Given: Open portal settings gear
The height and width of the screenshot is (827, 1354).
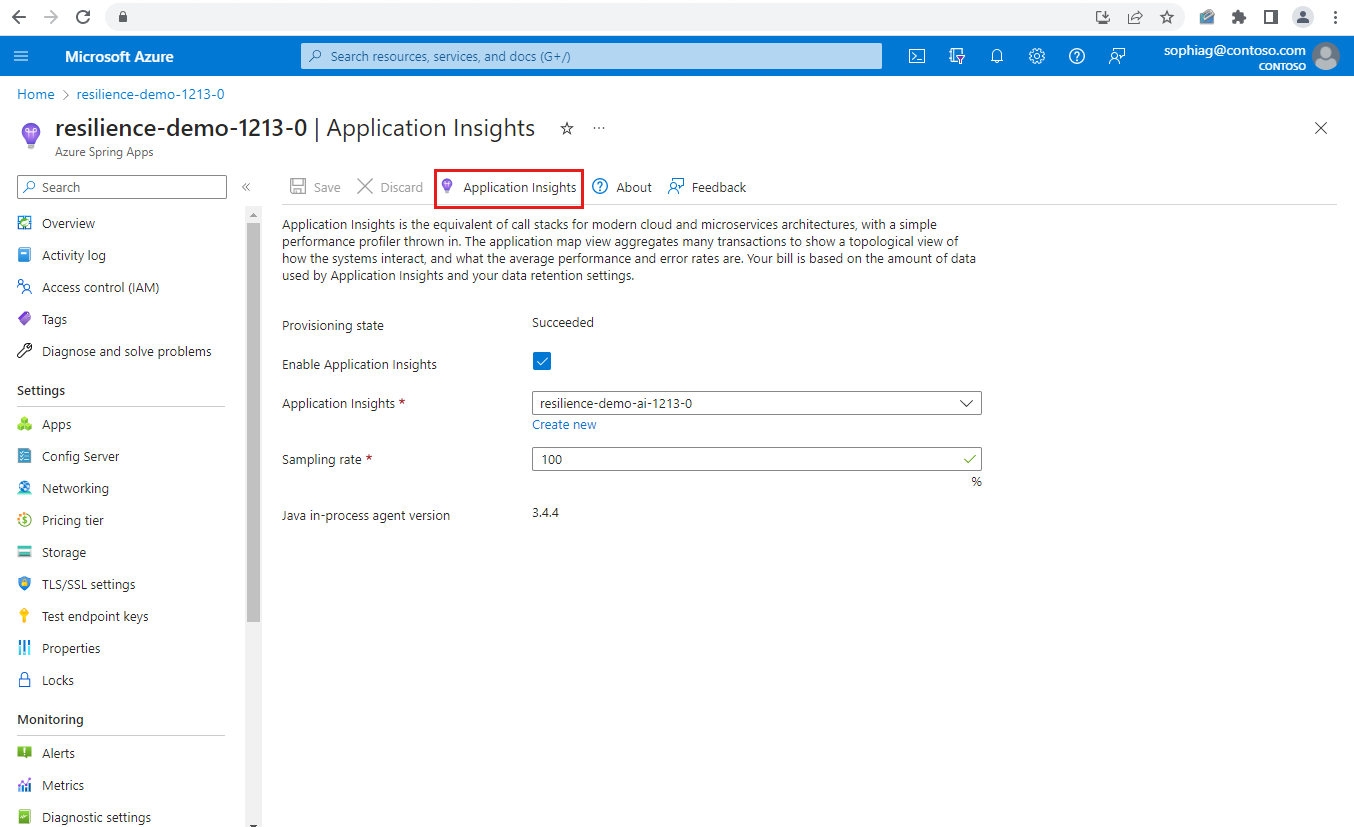Looking at the screenshot, I should tap(1037, 56).
